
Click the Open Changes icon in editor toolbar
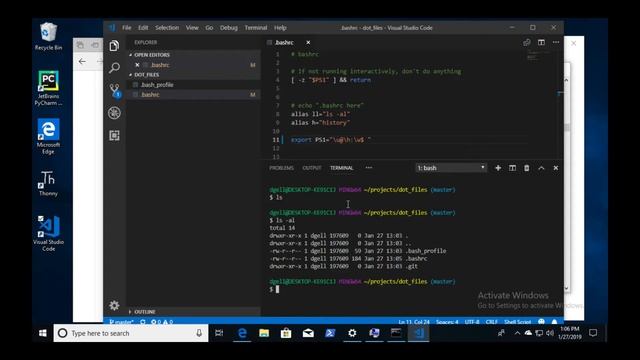pyautogui.click(x=527, y=42)
